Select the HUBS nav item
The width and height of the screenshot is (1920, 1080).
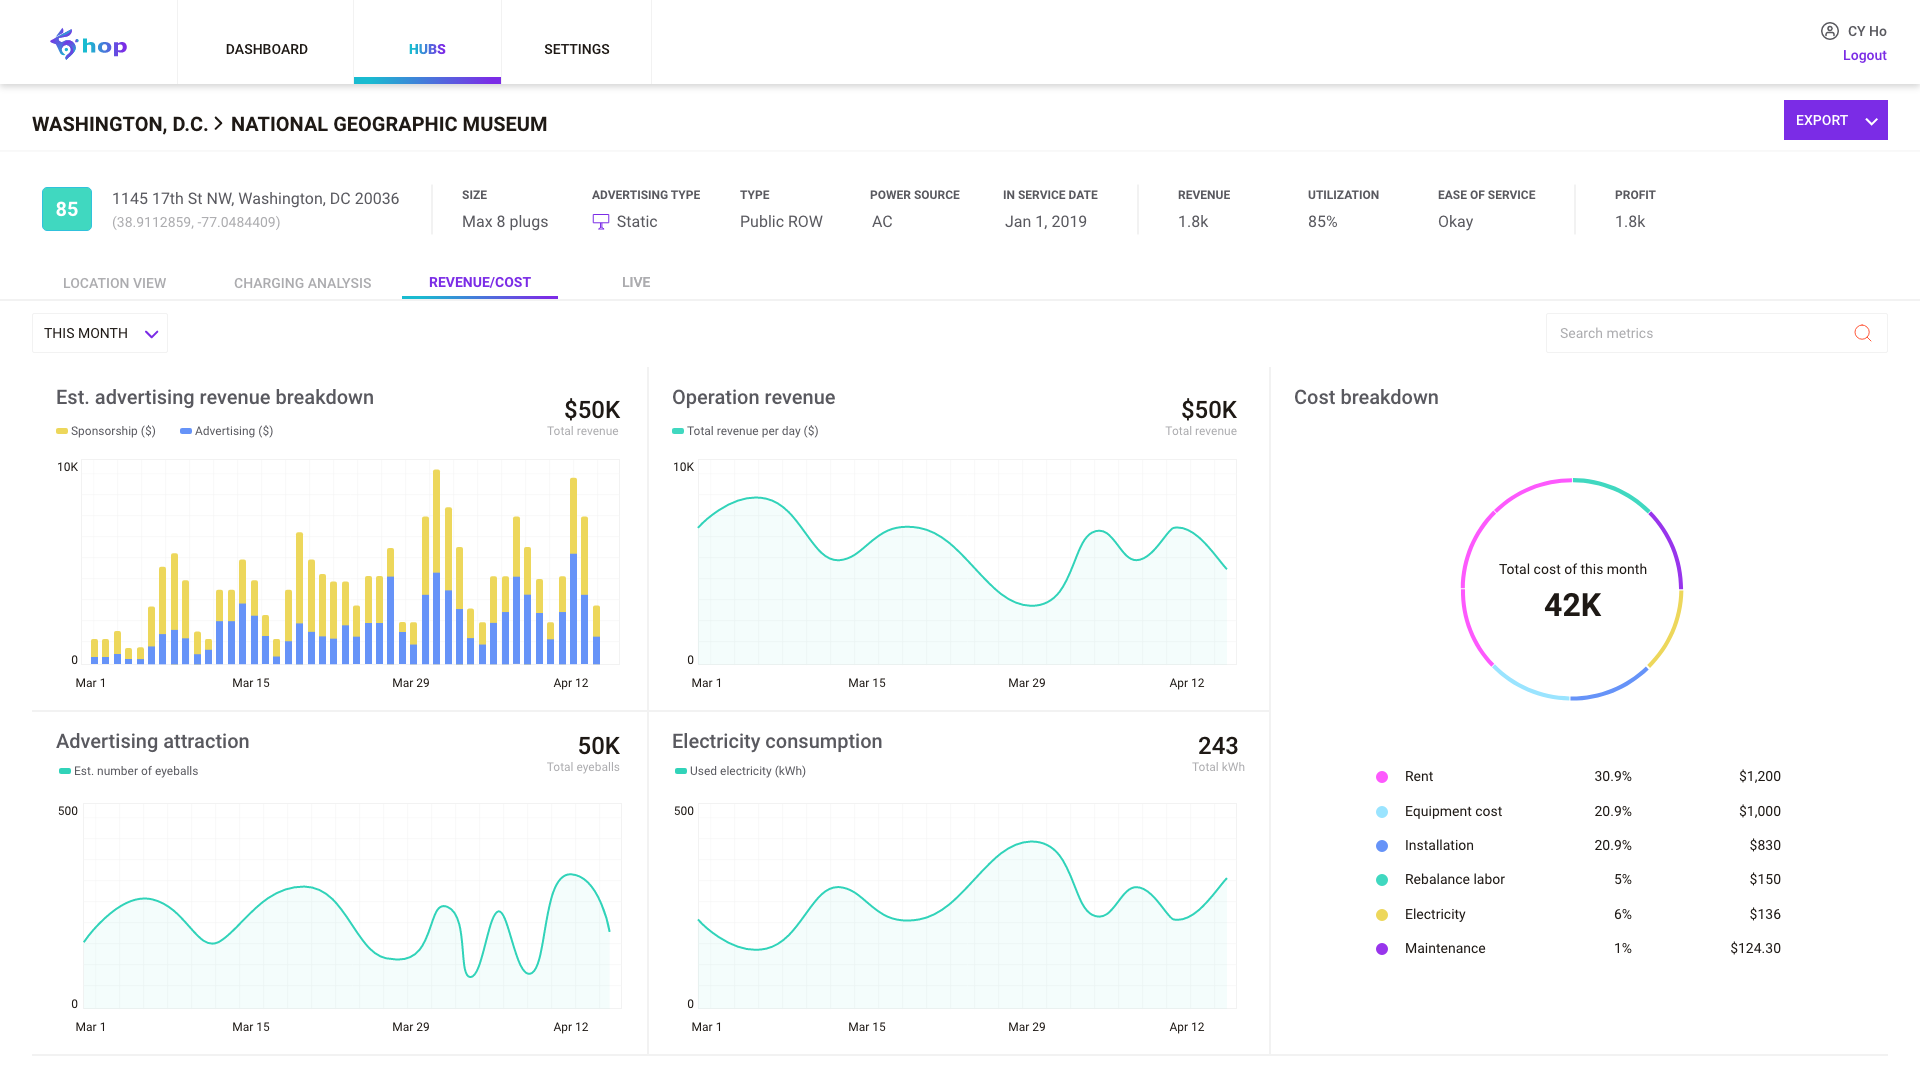coord(427,49)
